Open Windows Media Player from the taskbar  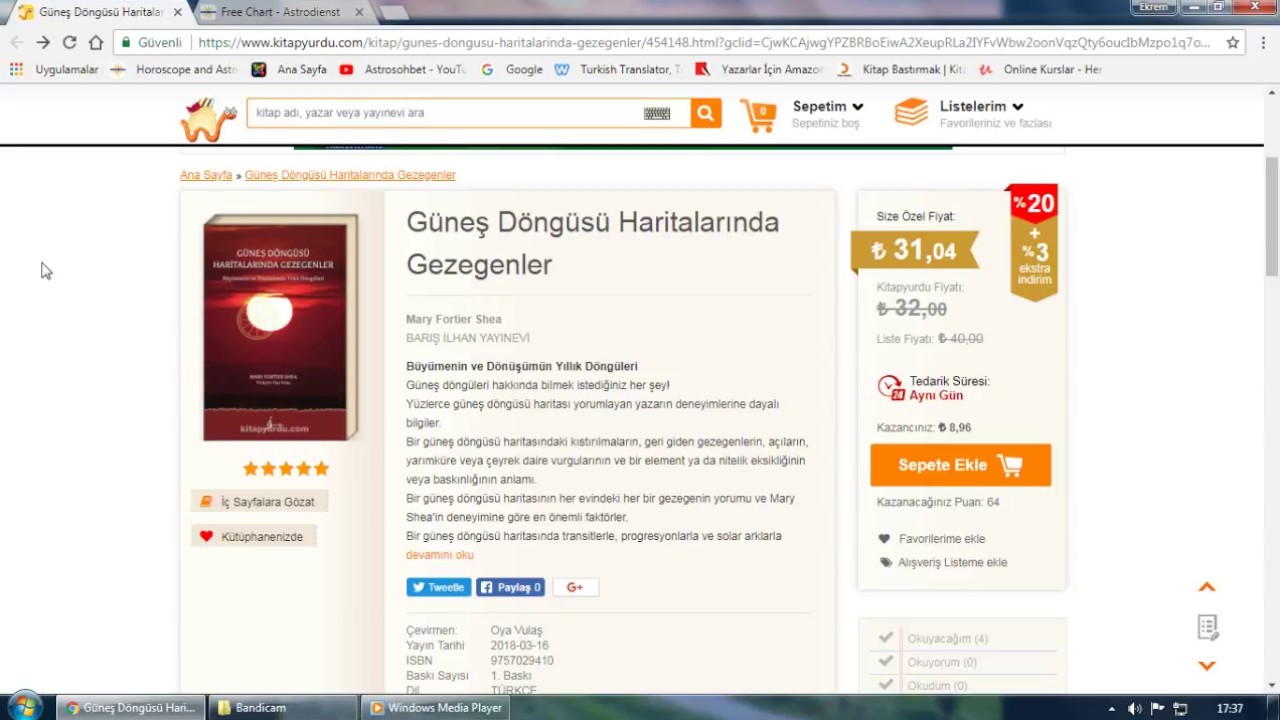tap(436, 707)
